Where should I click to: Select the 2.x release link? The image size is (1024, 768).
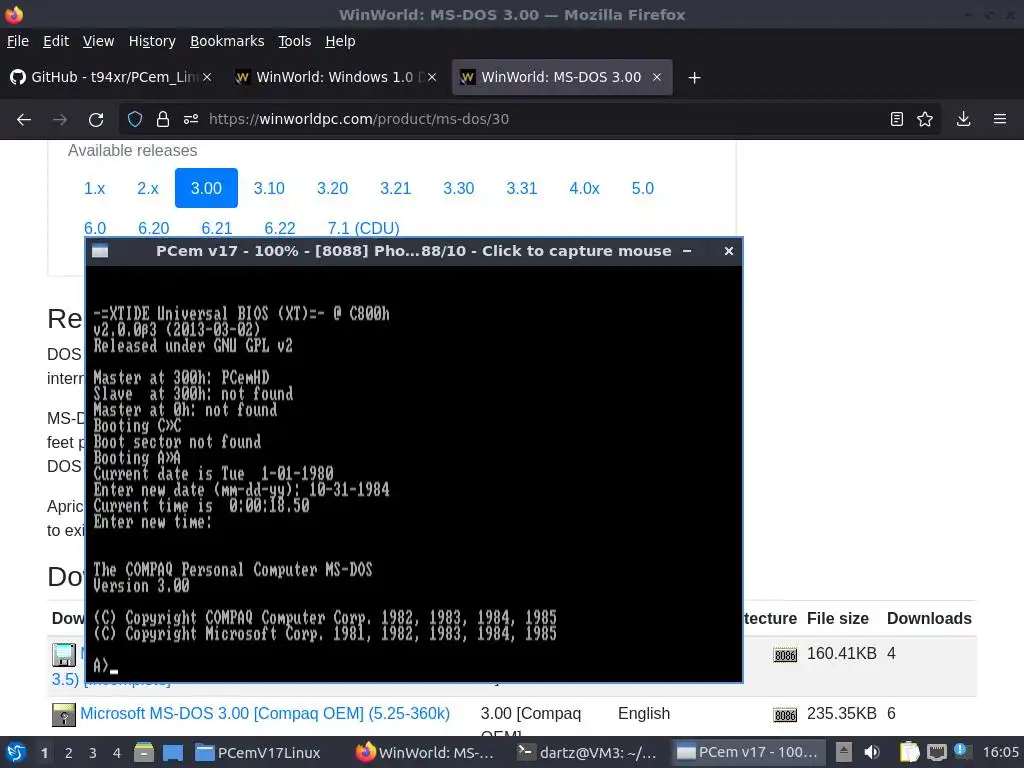tap(148, 188)
